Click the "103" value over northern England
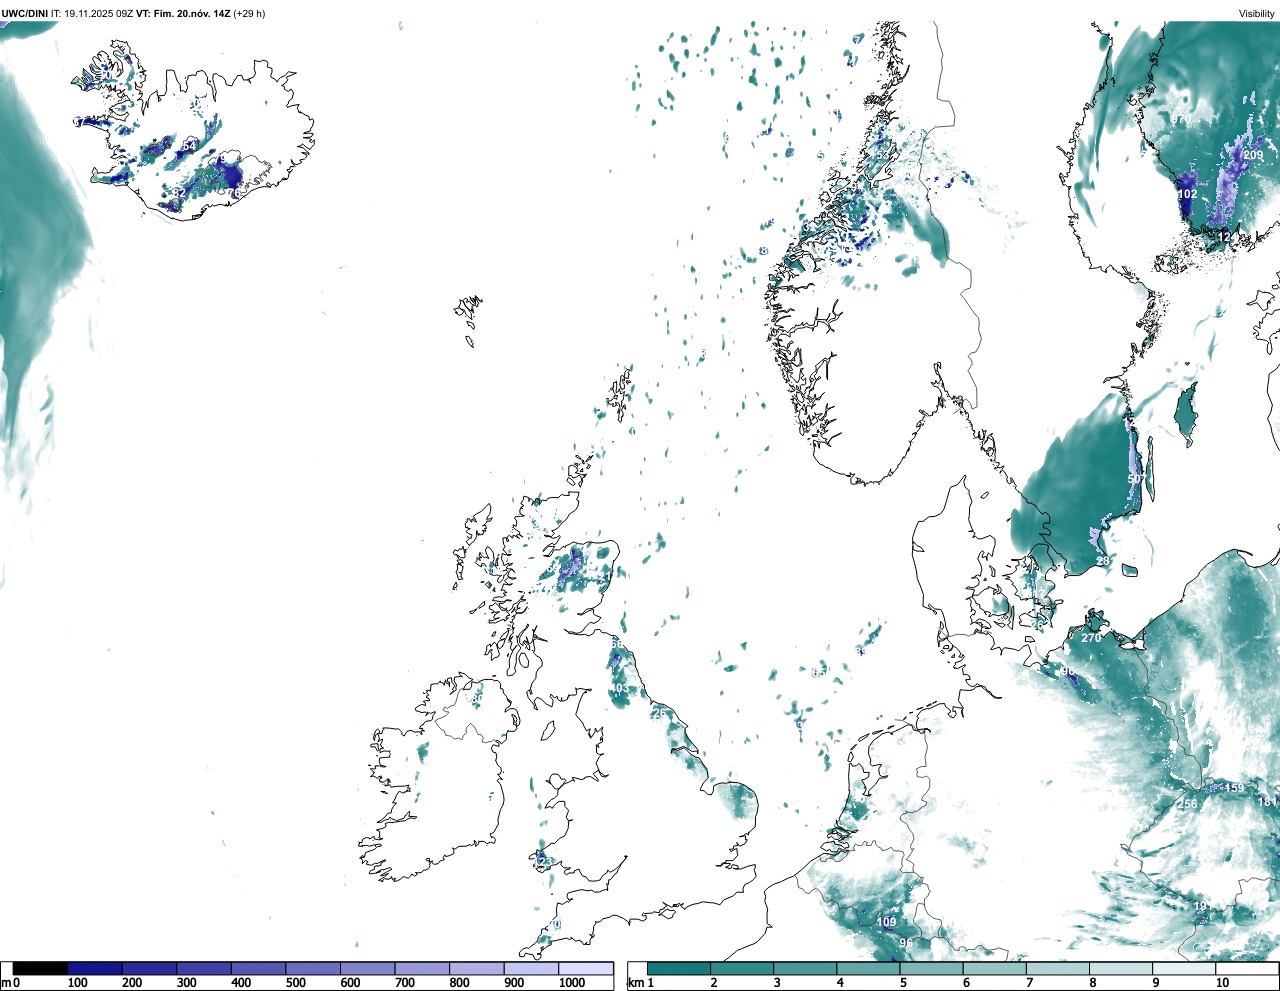Viewport: 1280px width, 991px height. click(x=620, y=688)
